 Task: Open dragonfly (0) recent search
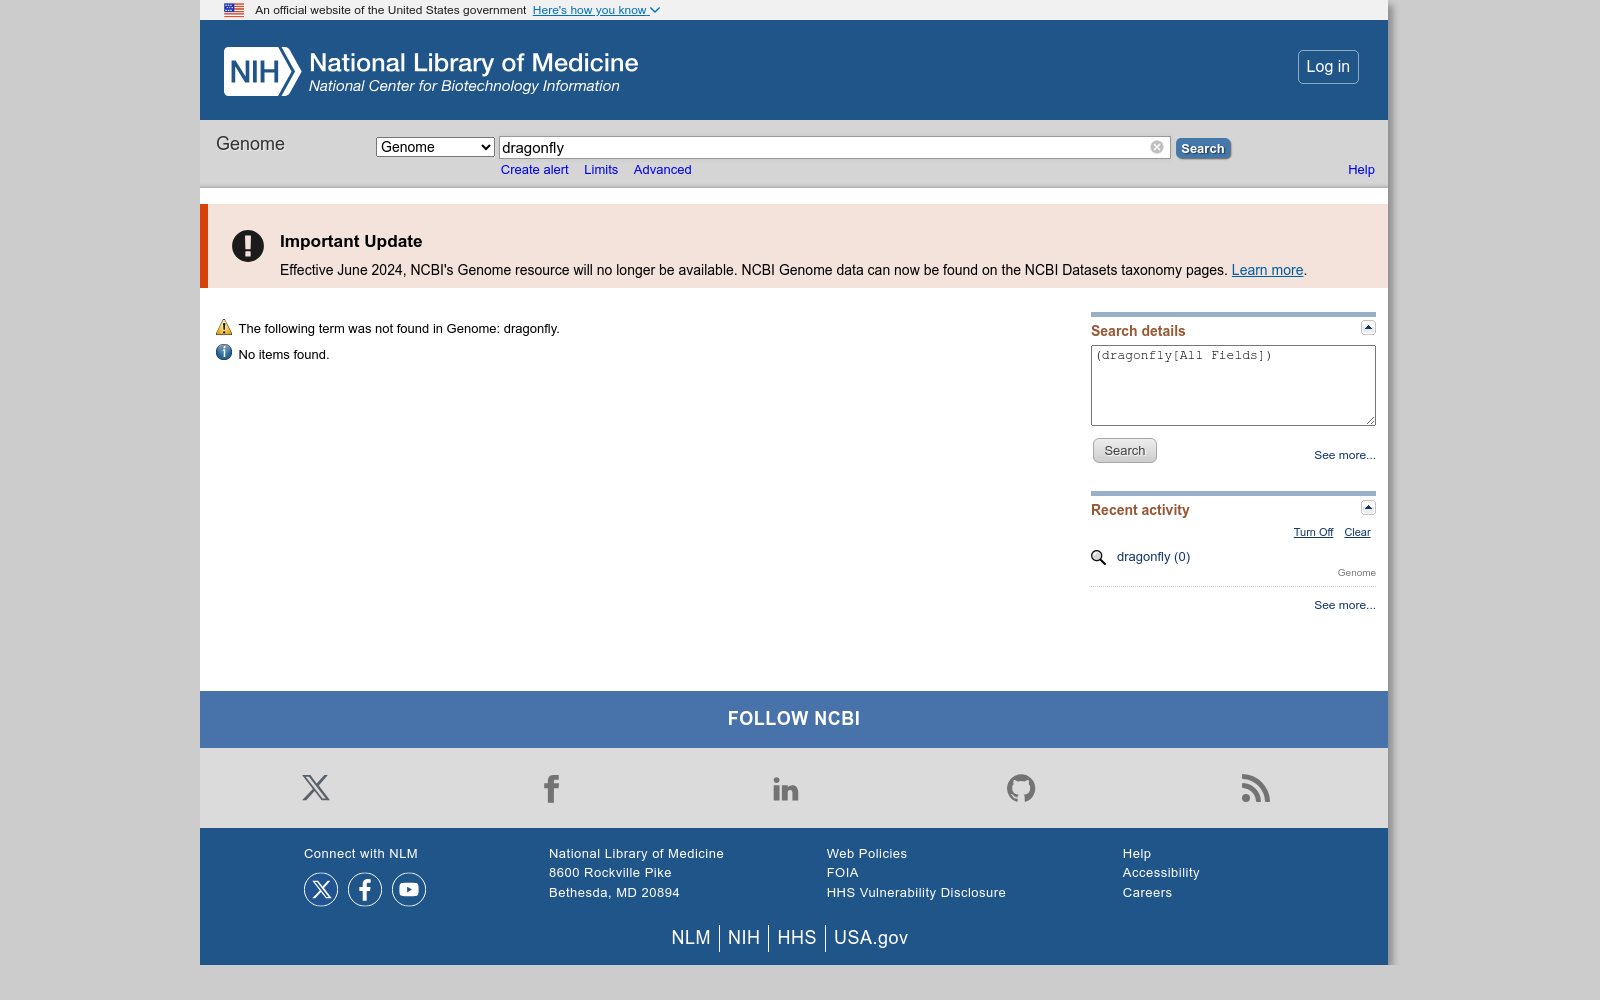coord(1153,557)
